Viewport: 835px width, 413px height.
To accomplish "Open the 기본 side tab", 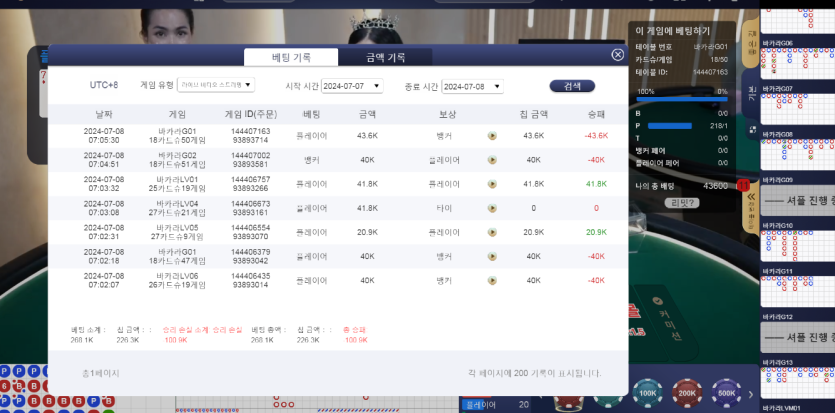I will point(751,96).
